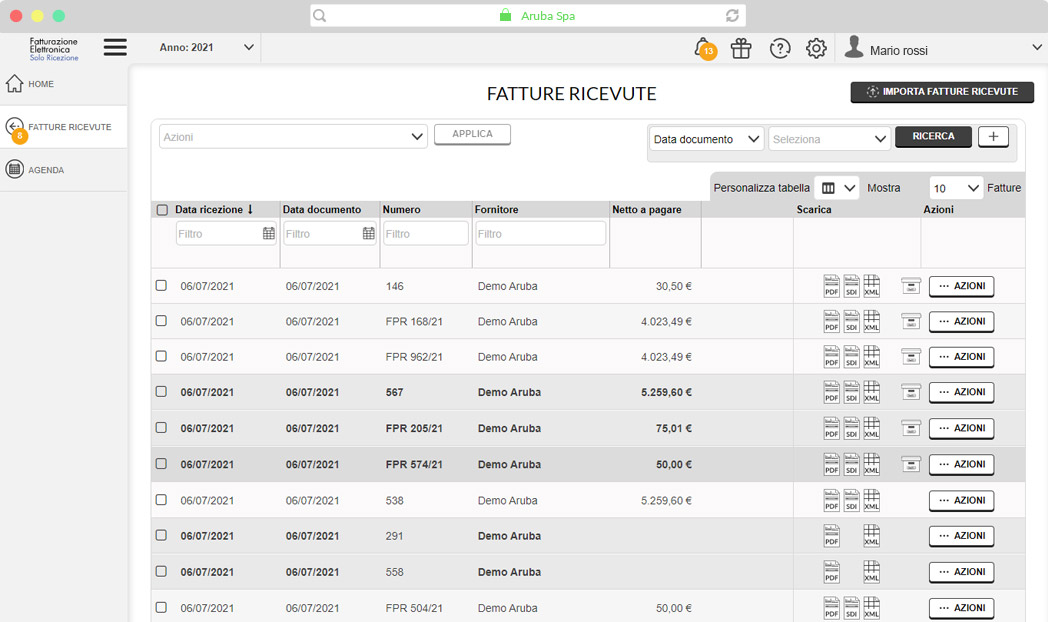Click the Importa Fatture Ricevute button
The width and height of the screenshot is (1048, 622).
pyautogui.click(x=942, y=92)
